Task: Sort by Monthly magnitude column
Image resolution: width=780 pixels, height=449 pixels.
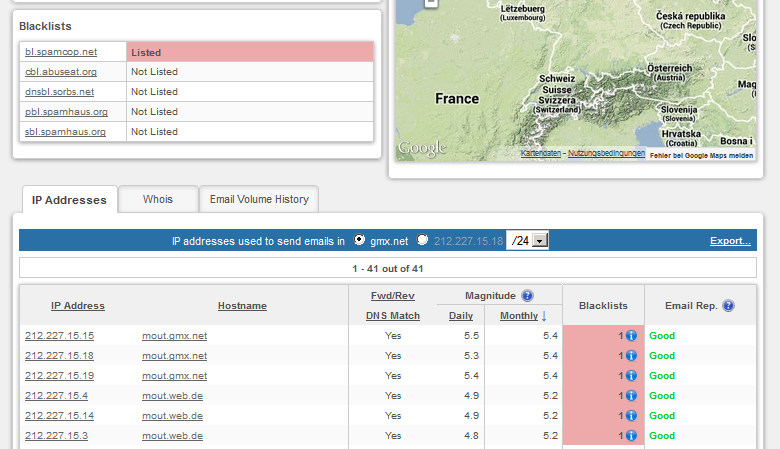Action: point(519,316)
